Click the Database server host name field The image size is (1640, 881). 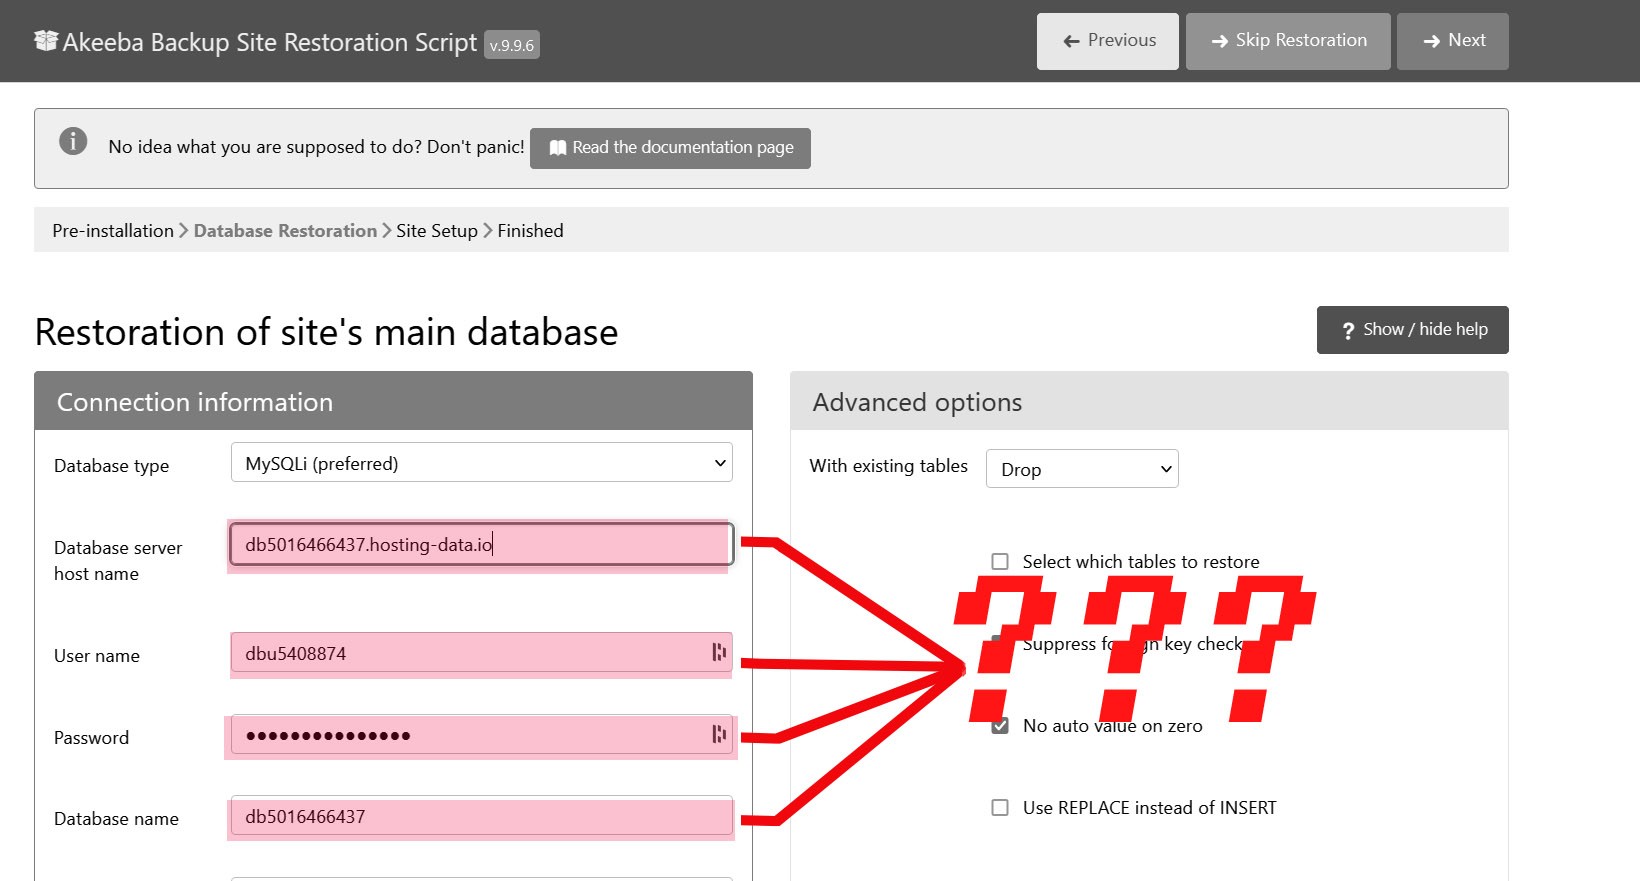(x=482, y=544)
